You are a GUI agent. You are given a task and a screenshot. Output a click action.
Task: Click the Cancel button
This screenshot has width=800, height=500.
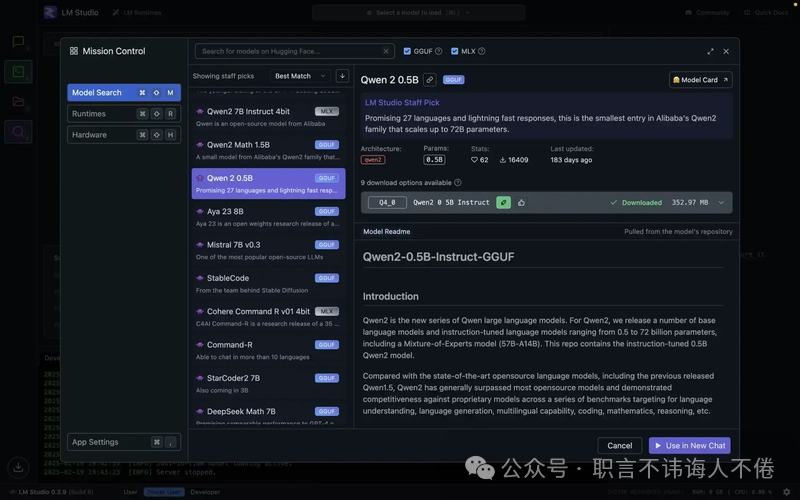(x=619, y=445)
